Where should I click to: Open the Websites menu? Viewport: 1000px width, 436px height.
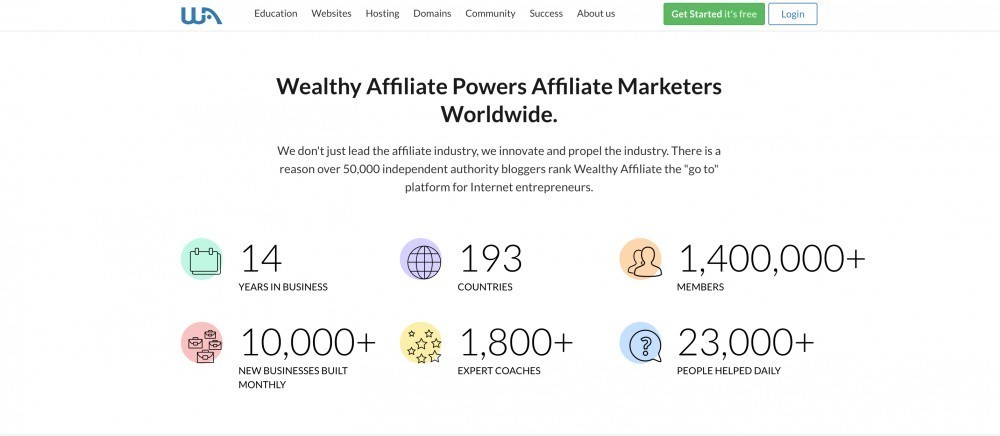pos(331,13)
